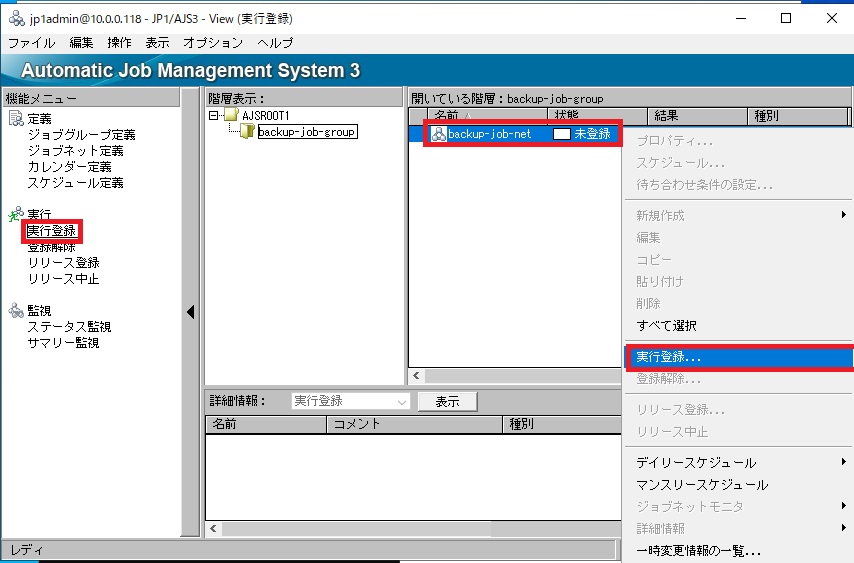
Task: Click left arrow of detail table scrollbar
Action: (x=214, y=528)
